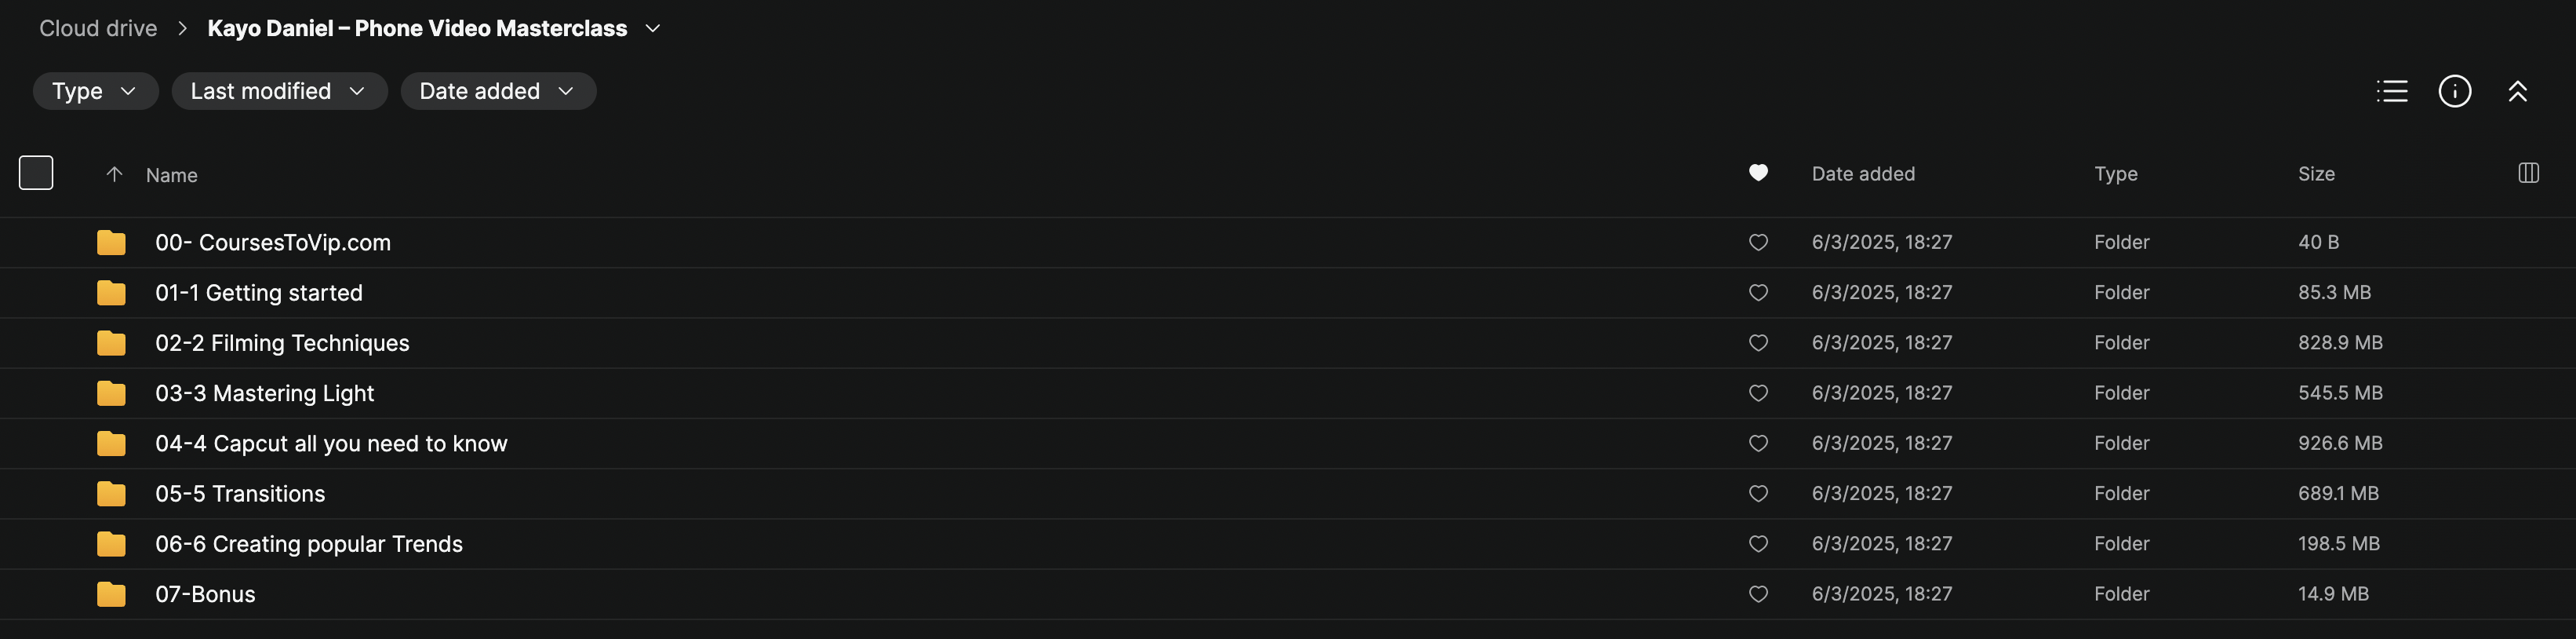Click the favorites heart header icon
Viewport: 2576px width, 639px height.
coord(1758,173)
